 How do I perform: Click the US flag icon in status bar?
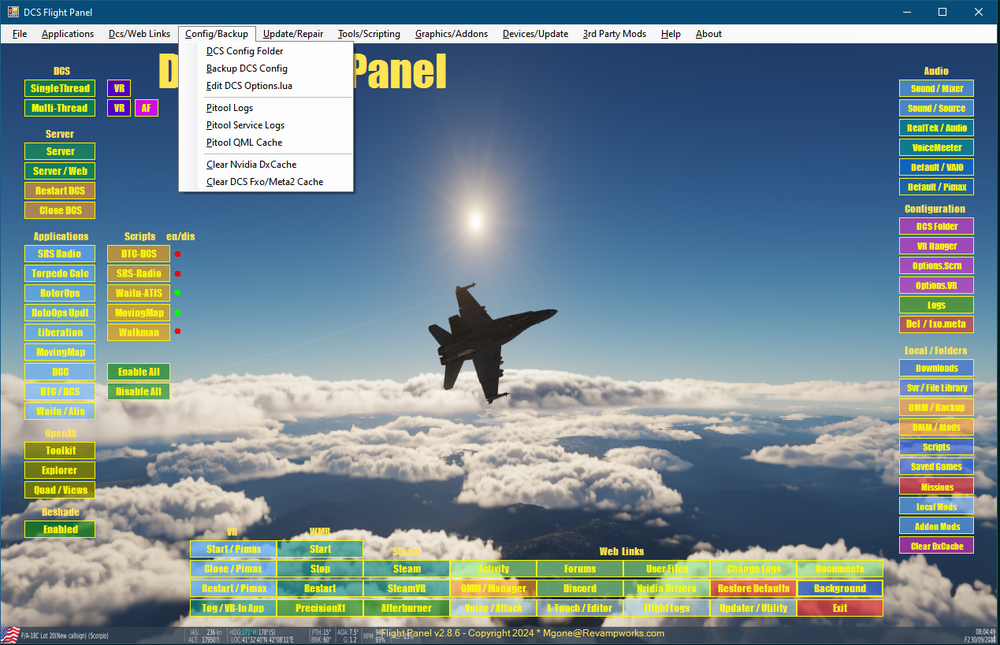[x=10, y=635]
